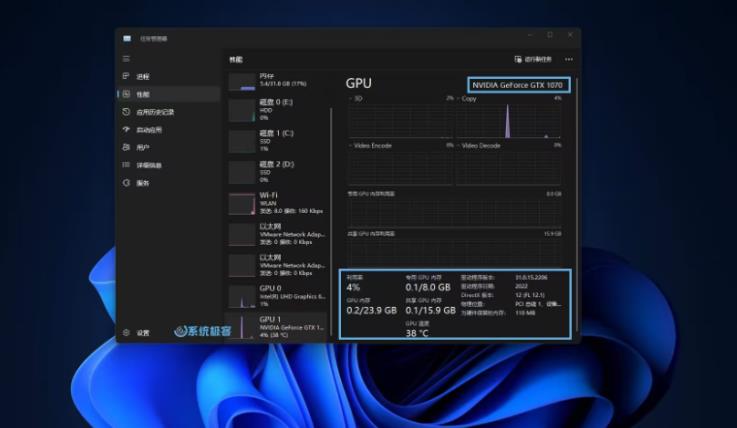Viewport: 737px width, 428px height.
Task: Click the "110 MB" reserved memory value
Action: [525, 313]
